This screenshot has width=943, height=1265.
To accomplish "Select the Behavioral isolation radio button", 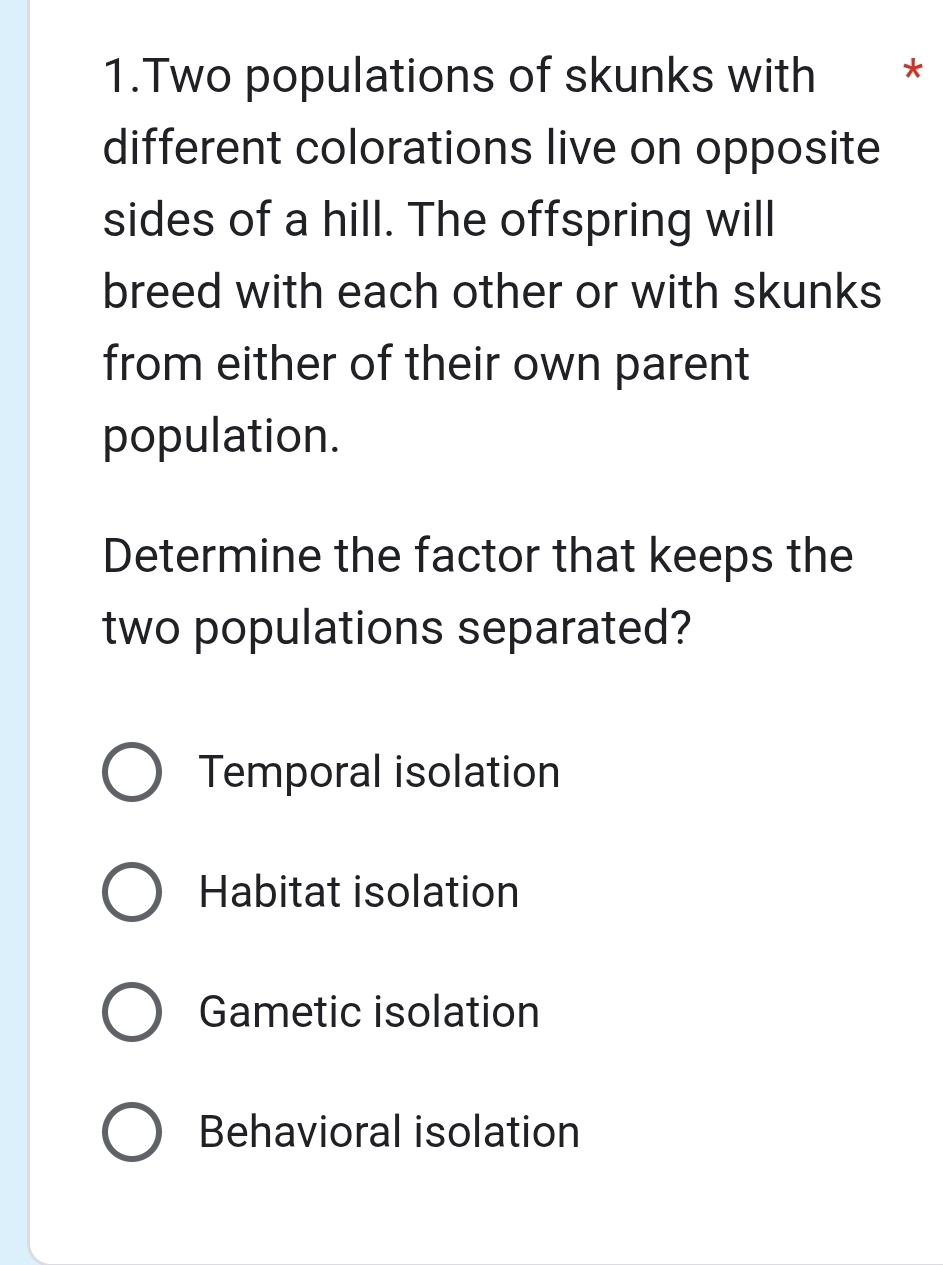I will pyautogui.click(x=131, y=1132).
